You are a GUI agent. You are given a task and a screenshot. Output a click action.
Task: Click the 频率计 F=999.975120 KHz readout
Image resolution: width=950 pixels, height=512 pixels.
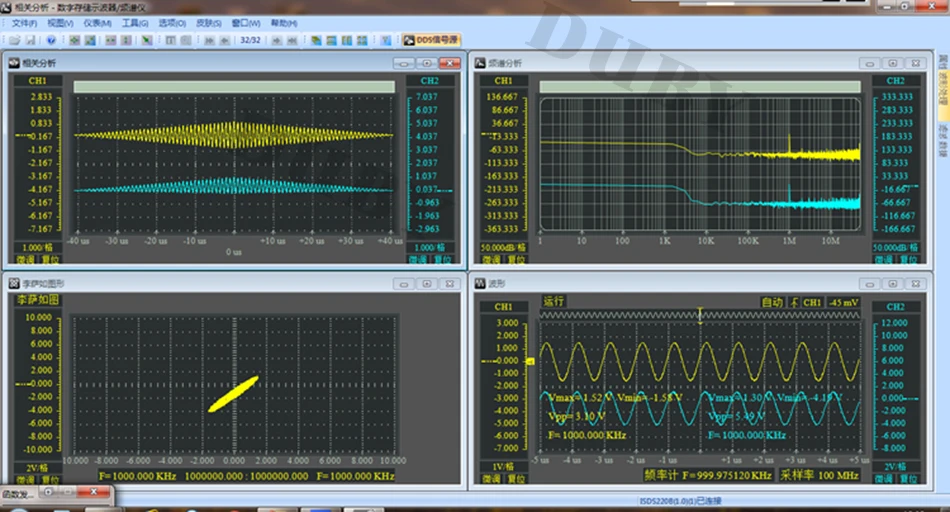(x=707, y=475)
